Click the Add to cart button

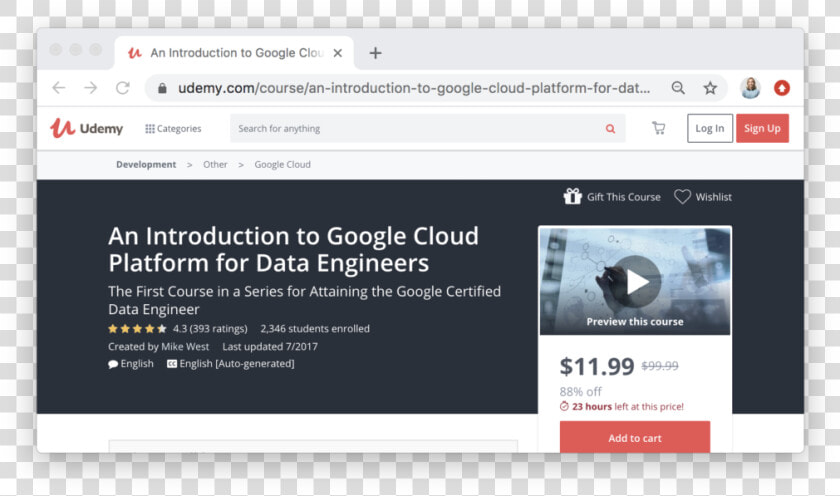635,437
